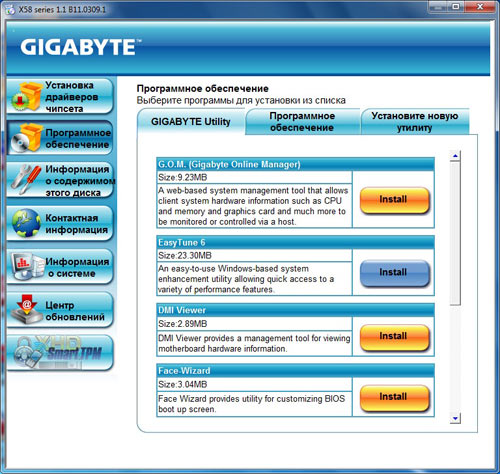
Task: Open Центр обновлений section
Action: click(x=60, y=310)
